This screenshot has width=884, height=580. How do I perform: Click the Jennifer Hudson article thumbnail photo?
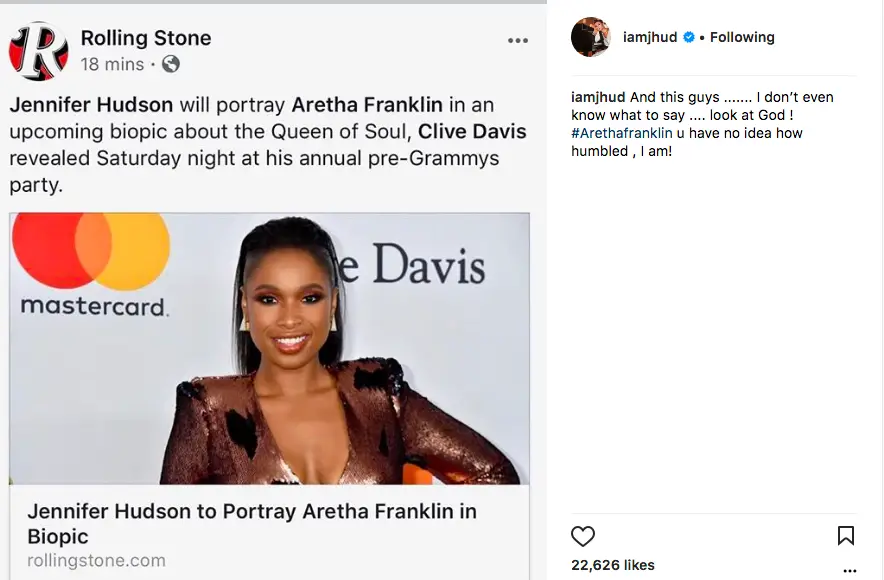click(x=268, y=347)
